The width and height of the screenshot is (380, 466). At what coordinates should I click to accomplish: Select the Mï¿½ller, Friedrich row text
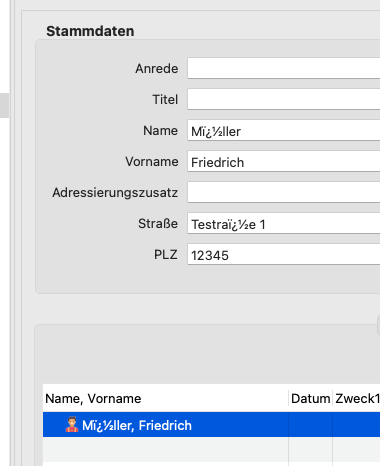[137, 425]
